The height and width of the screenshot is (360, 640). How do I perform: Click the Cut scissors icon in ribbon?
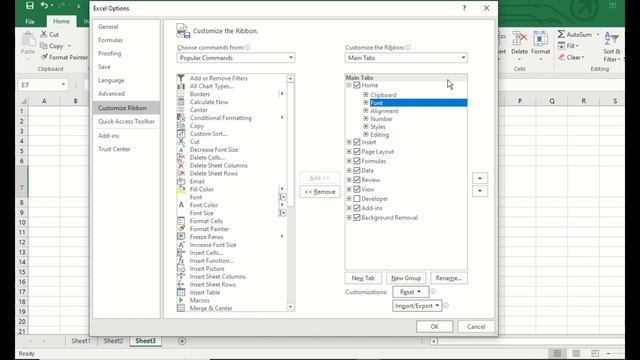44,34
